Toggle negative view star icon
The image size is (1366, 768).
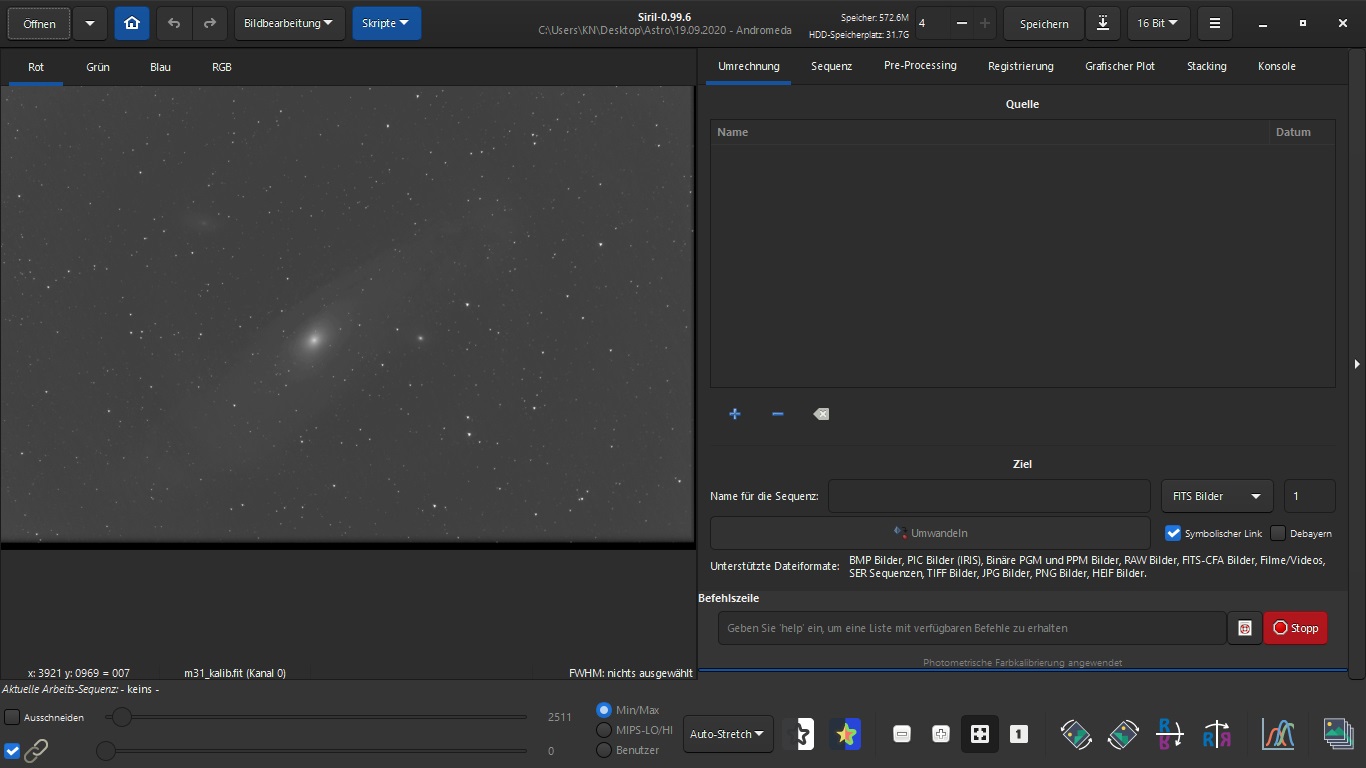pyautogui.click(x=799, y=734)
